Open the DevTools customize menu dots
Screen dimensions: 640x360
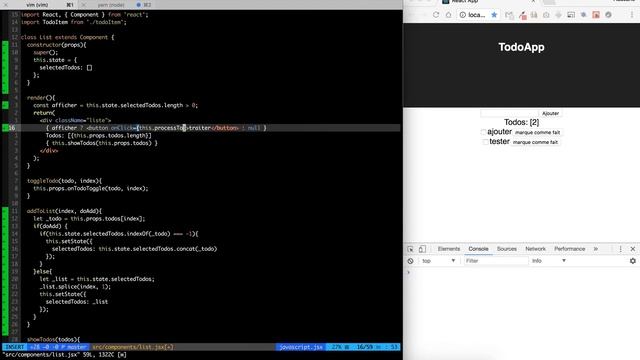click(620, 249)
